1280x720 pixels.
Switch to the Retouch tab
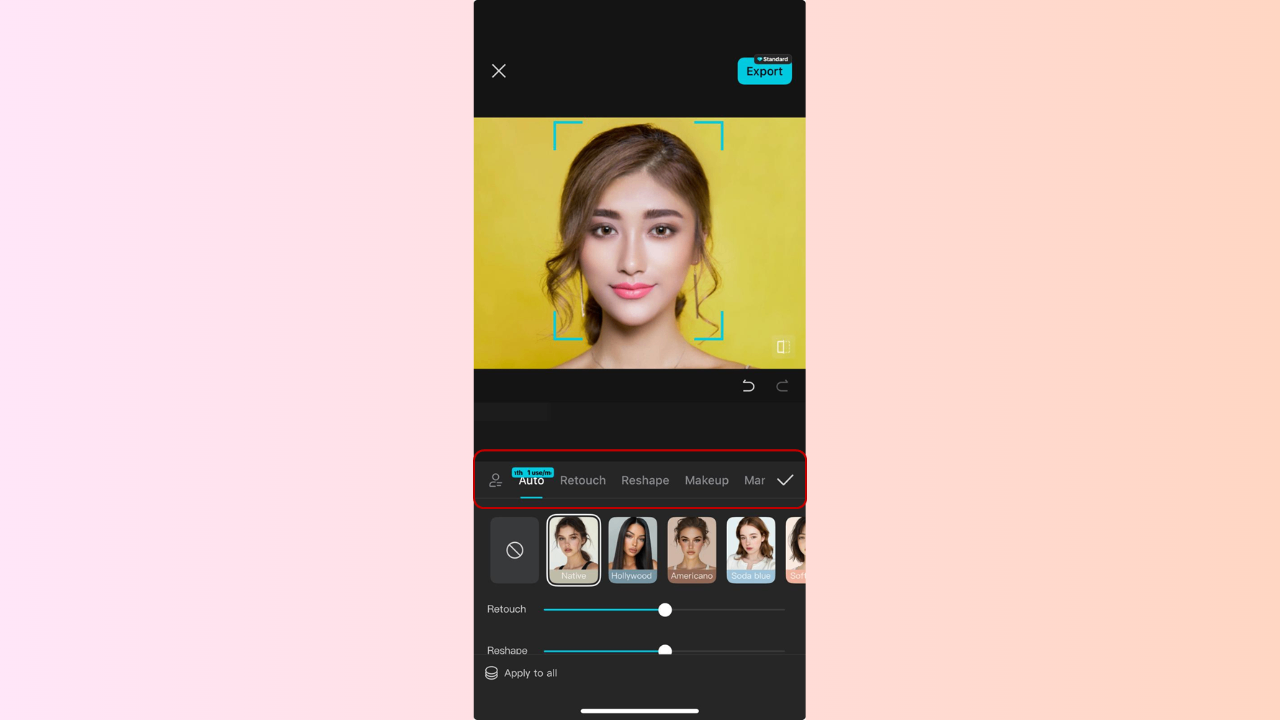583,480
